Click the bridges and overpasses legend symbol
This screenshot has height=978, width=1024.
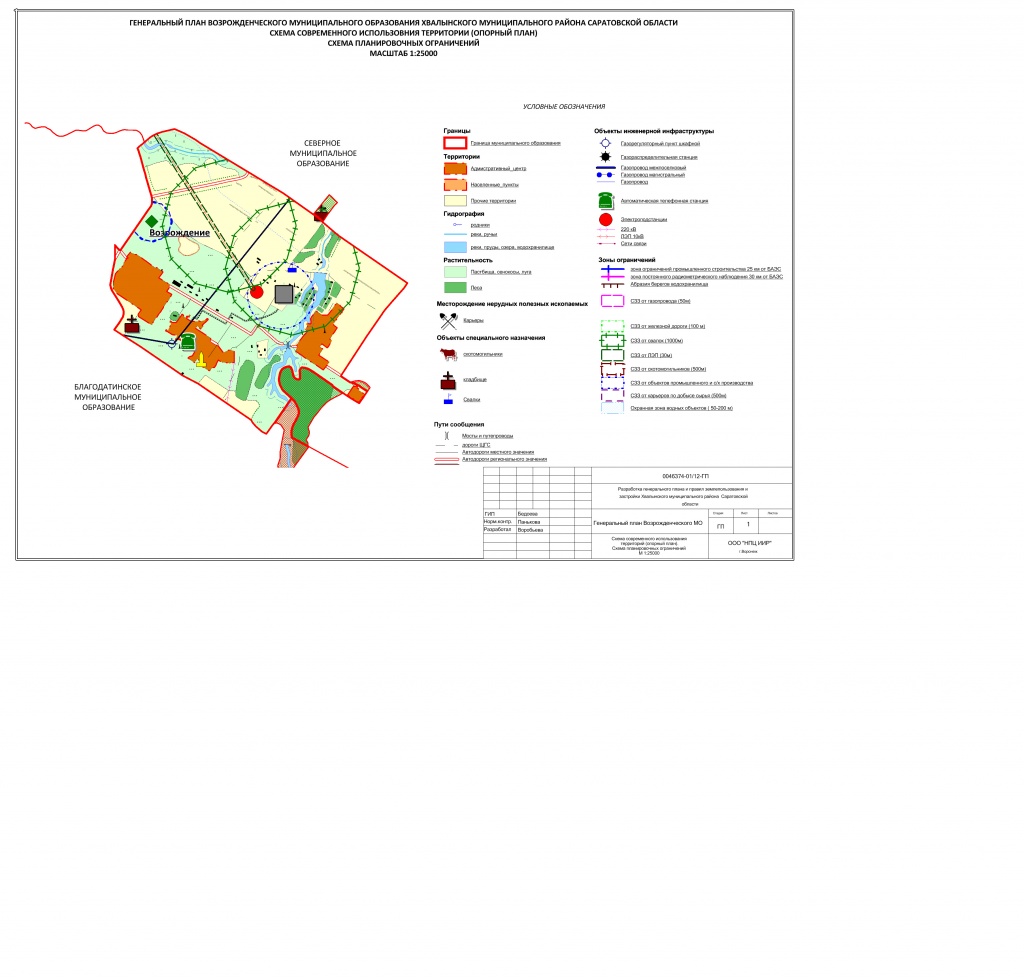pos(447,435)
